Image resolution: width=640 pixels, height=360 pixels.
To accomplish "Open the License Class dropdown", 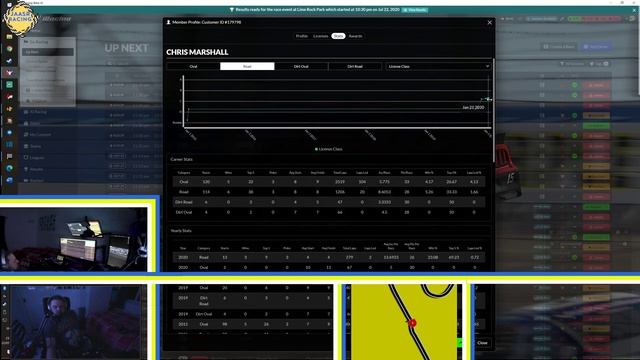I will coord(438,66).
